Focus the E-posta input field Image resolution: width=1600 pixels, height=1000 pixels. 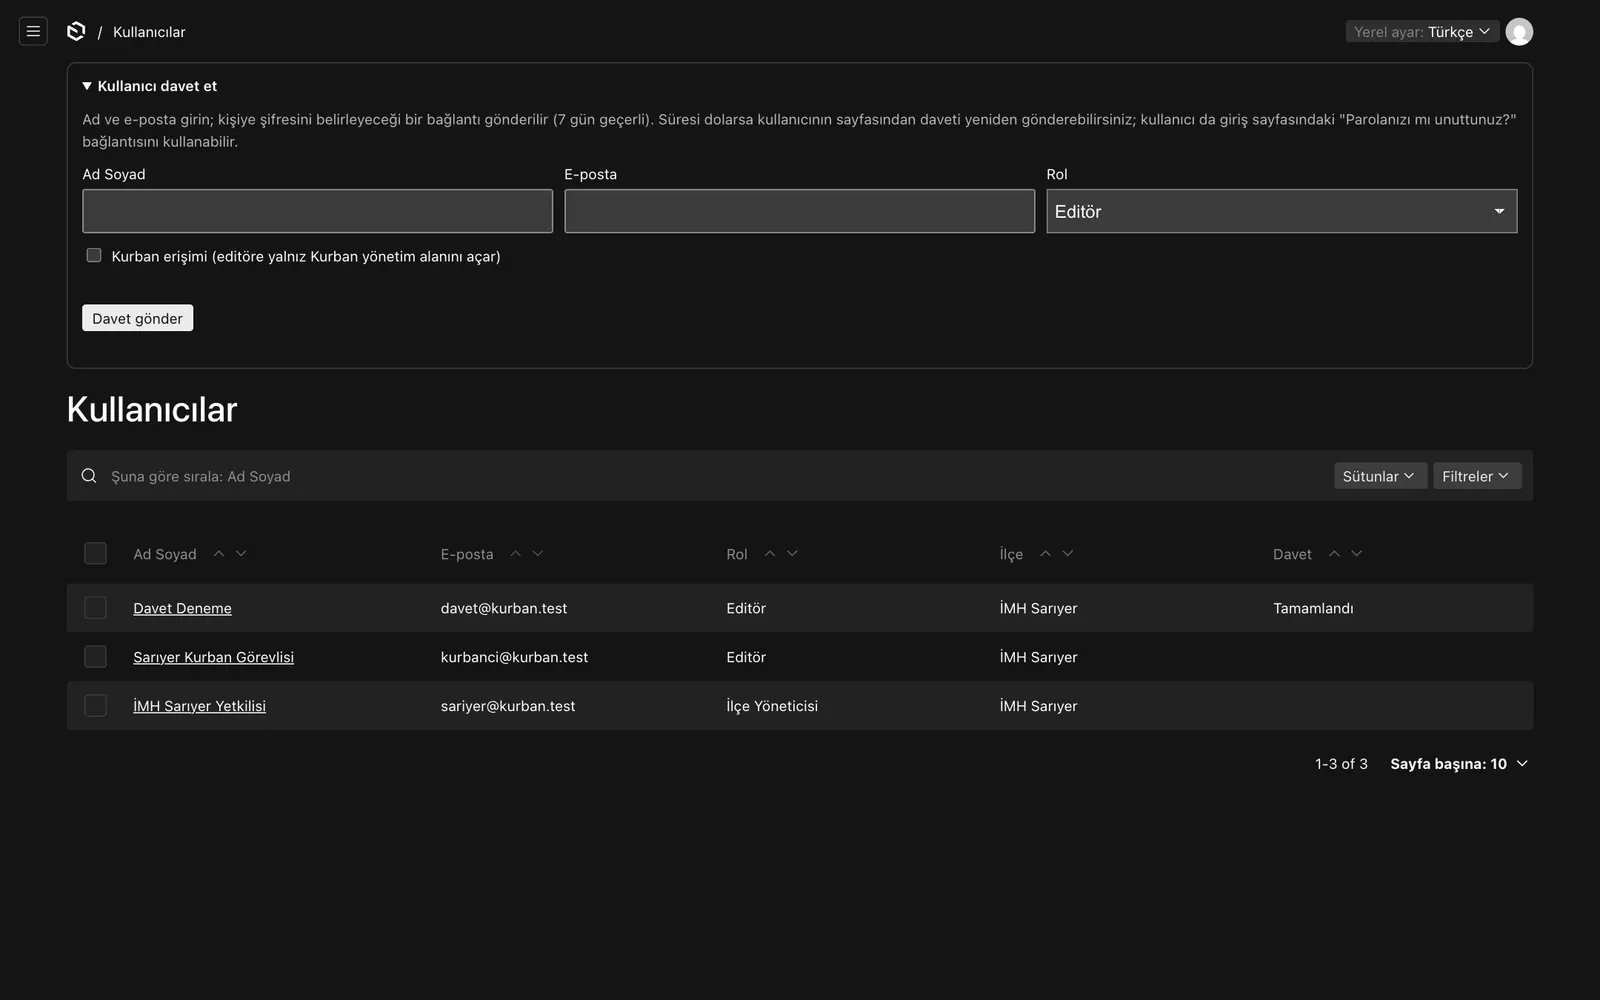pyautogui.click(x=799, y=211)
